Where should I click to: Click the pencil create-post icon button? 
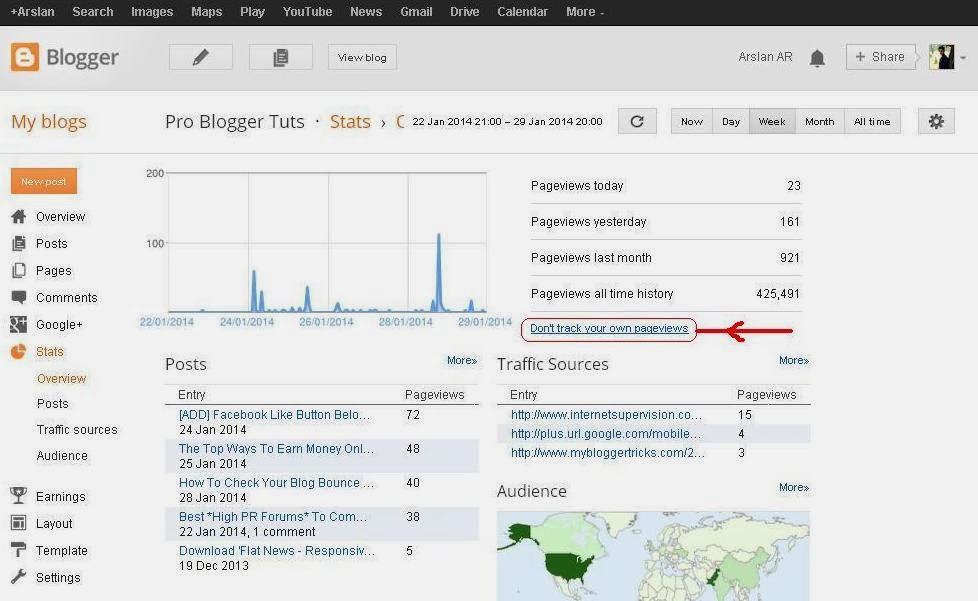coord(201,57)
